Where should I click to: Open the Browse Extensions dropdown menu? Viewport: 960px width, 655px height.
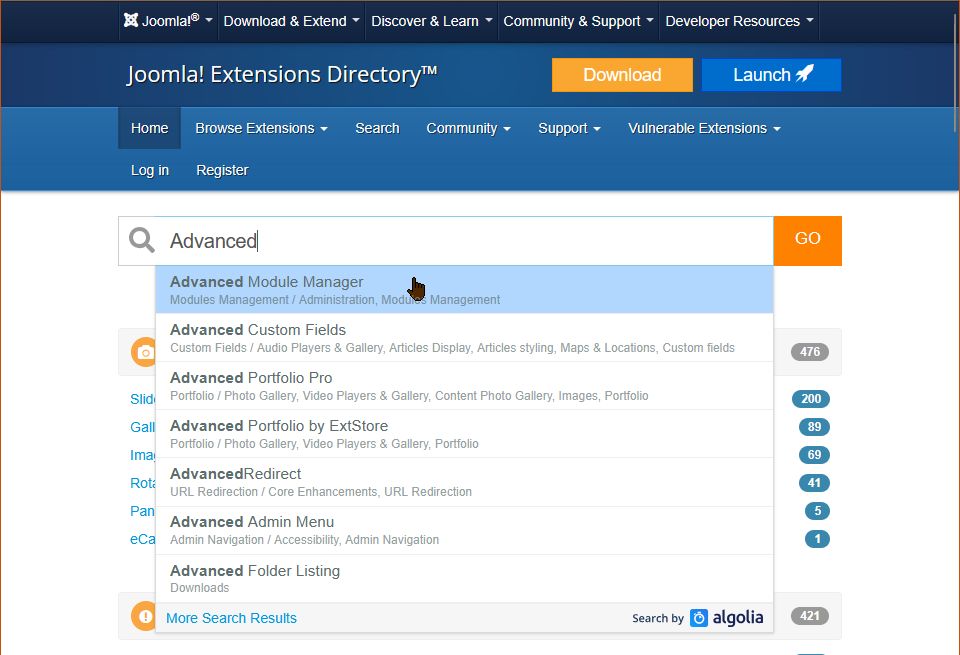coord(261,128)
